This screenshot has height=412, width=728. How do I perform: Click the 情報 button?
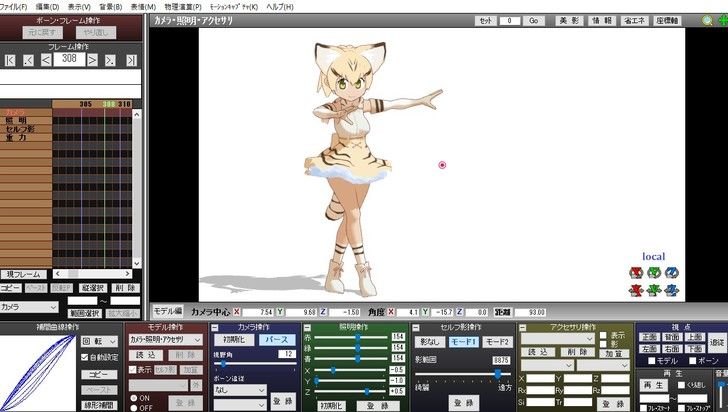[x=602, y=21]
